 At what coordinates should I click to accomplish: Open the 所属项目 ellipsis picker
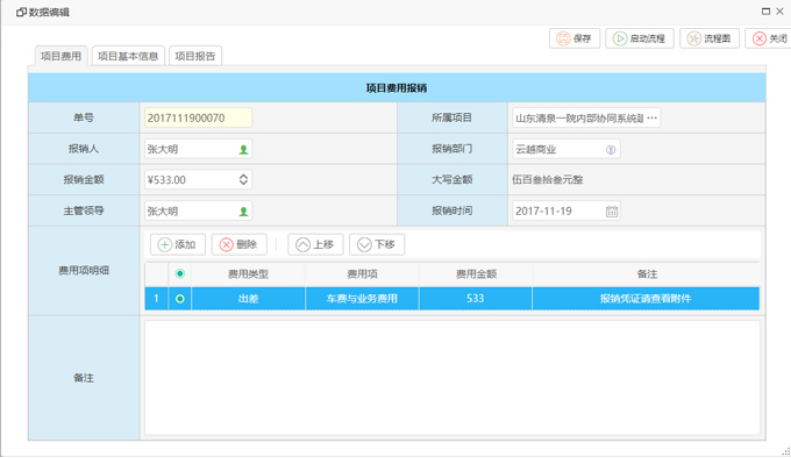(x=652, y=118)
